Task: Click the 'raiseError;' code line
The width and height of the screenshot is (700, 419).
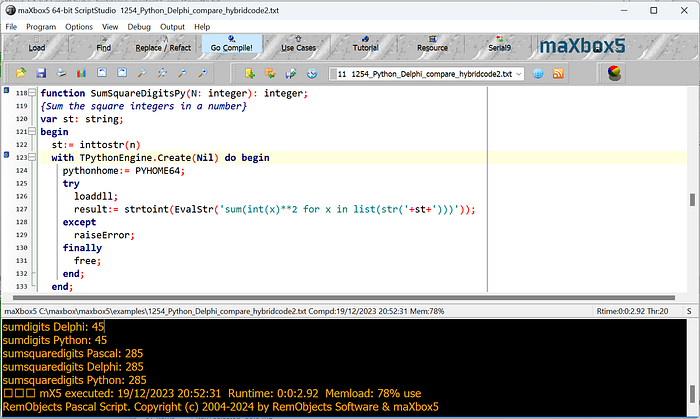Action: 104,235
